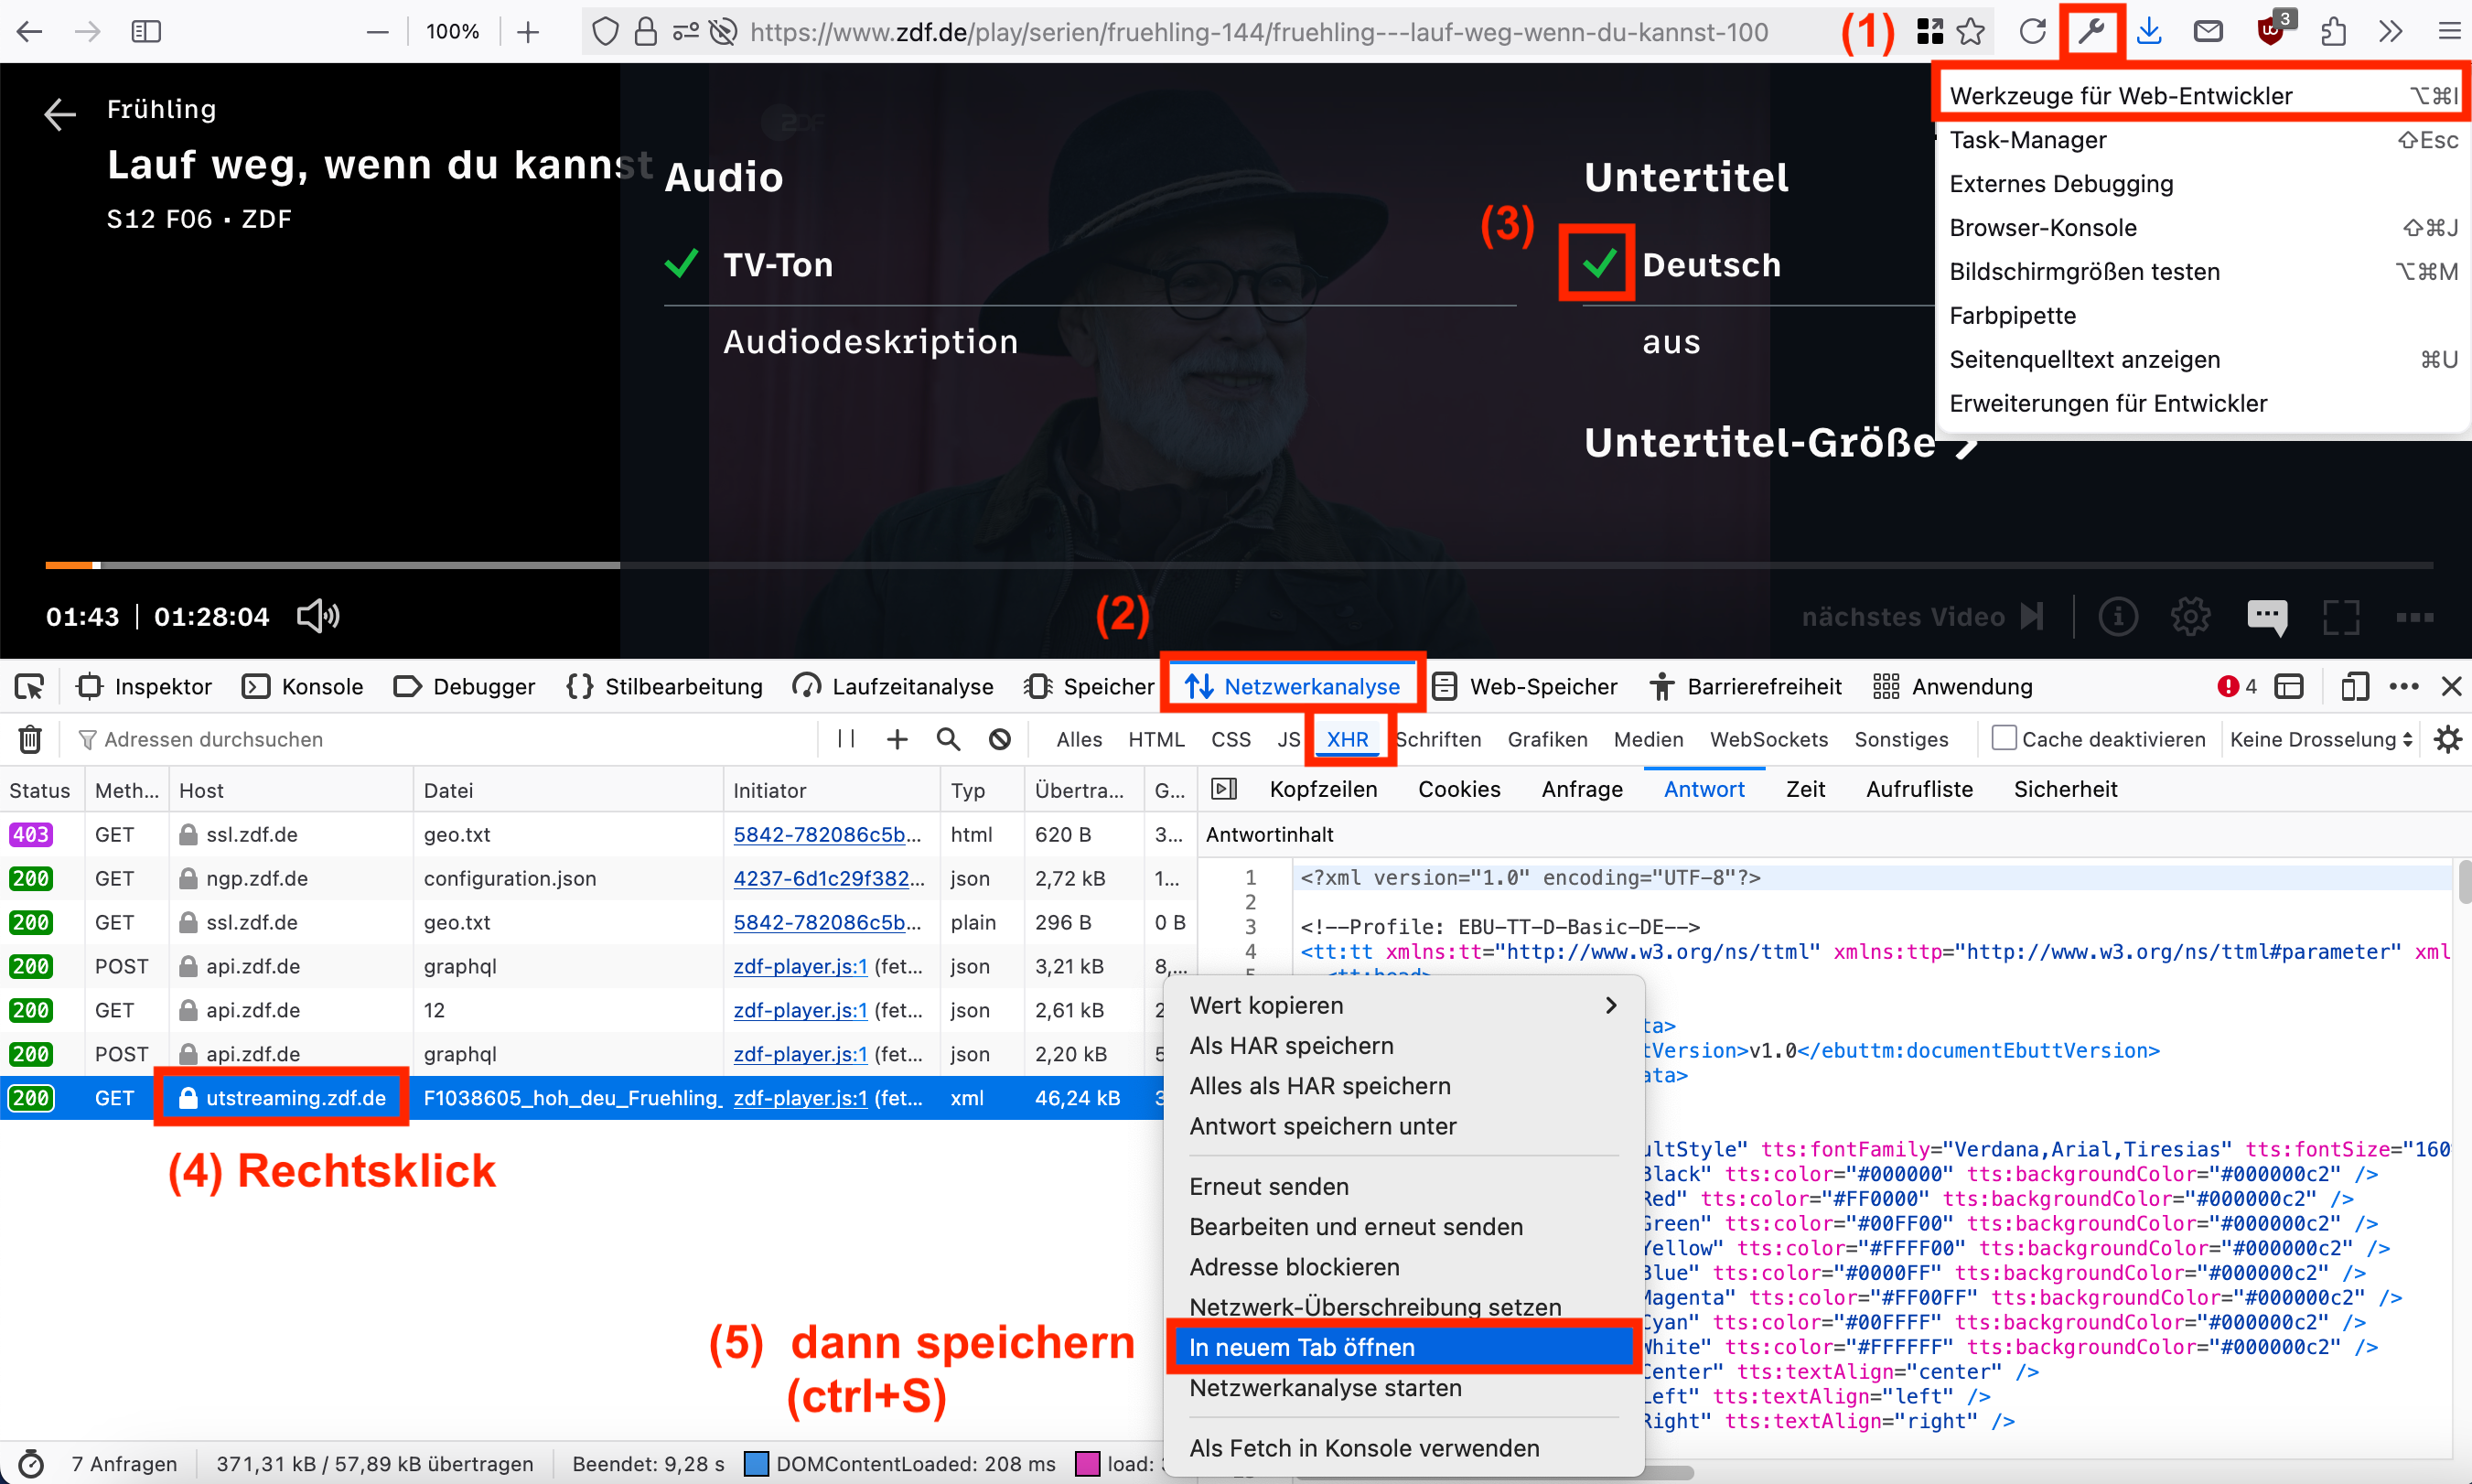This screenshot has width=2472, height=1484.
Task: Select the configuration.json request row
Action: point(597,878)
